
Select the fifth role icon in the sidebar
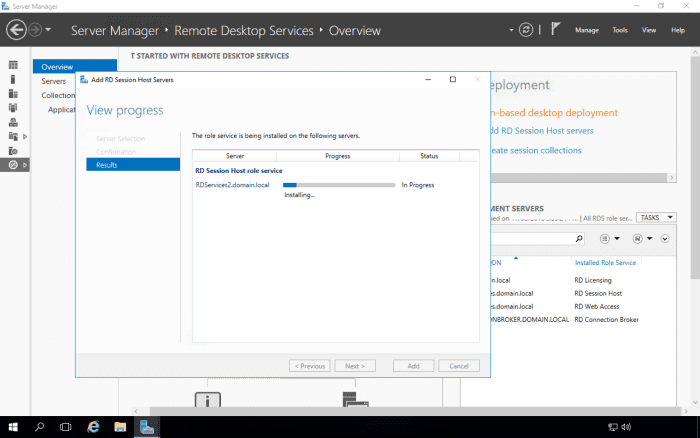13,122
